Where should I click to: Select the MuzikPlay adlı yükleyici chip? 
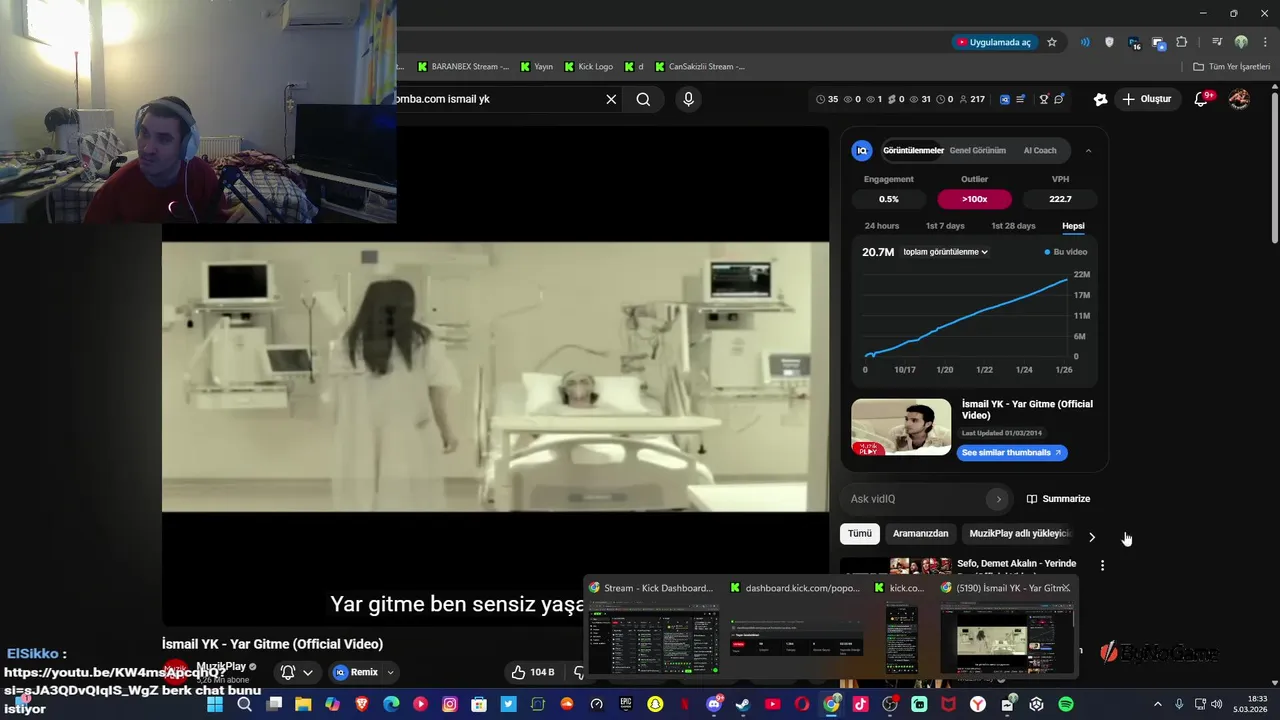pos(1020,534)
